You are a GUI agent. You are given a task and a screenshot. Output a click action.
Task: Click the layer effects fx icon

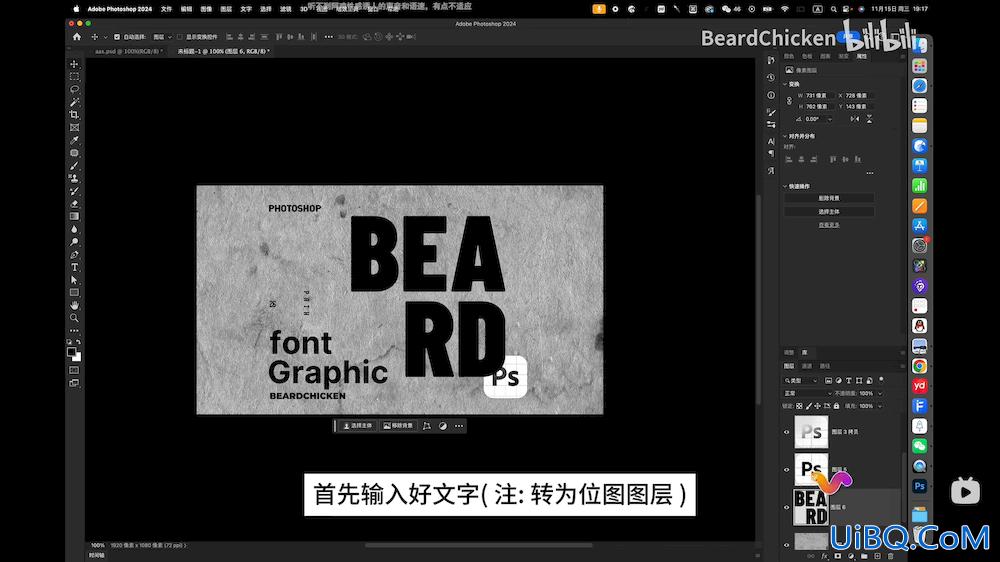click(825, 556)
